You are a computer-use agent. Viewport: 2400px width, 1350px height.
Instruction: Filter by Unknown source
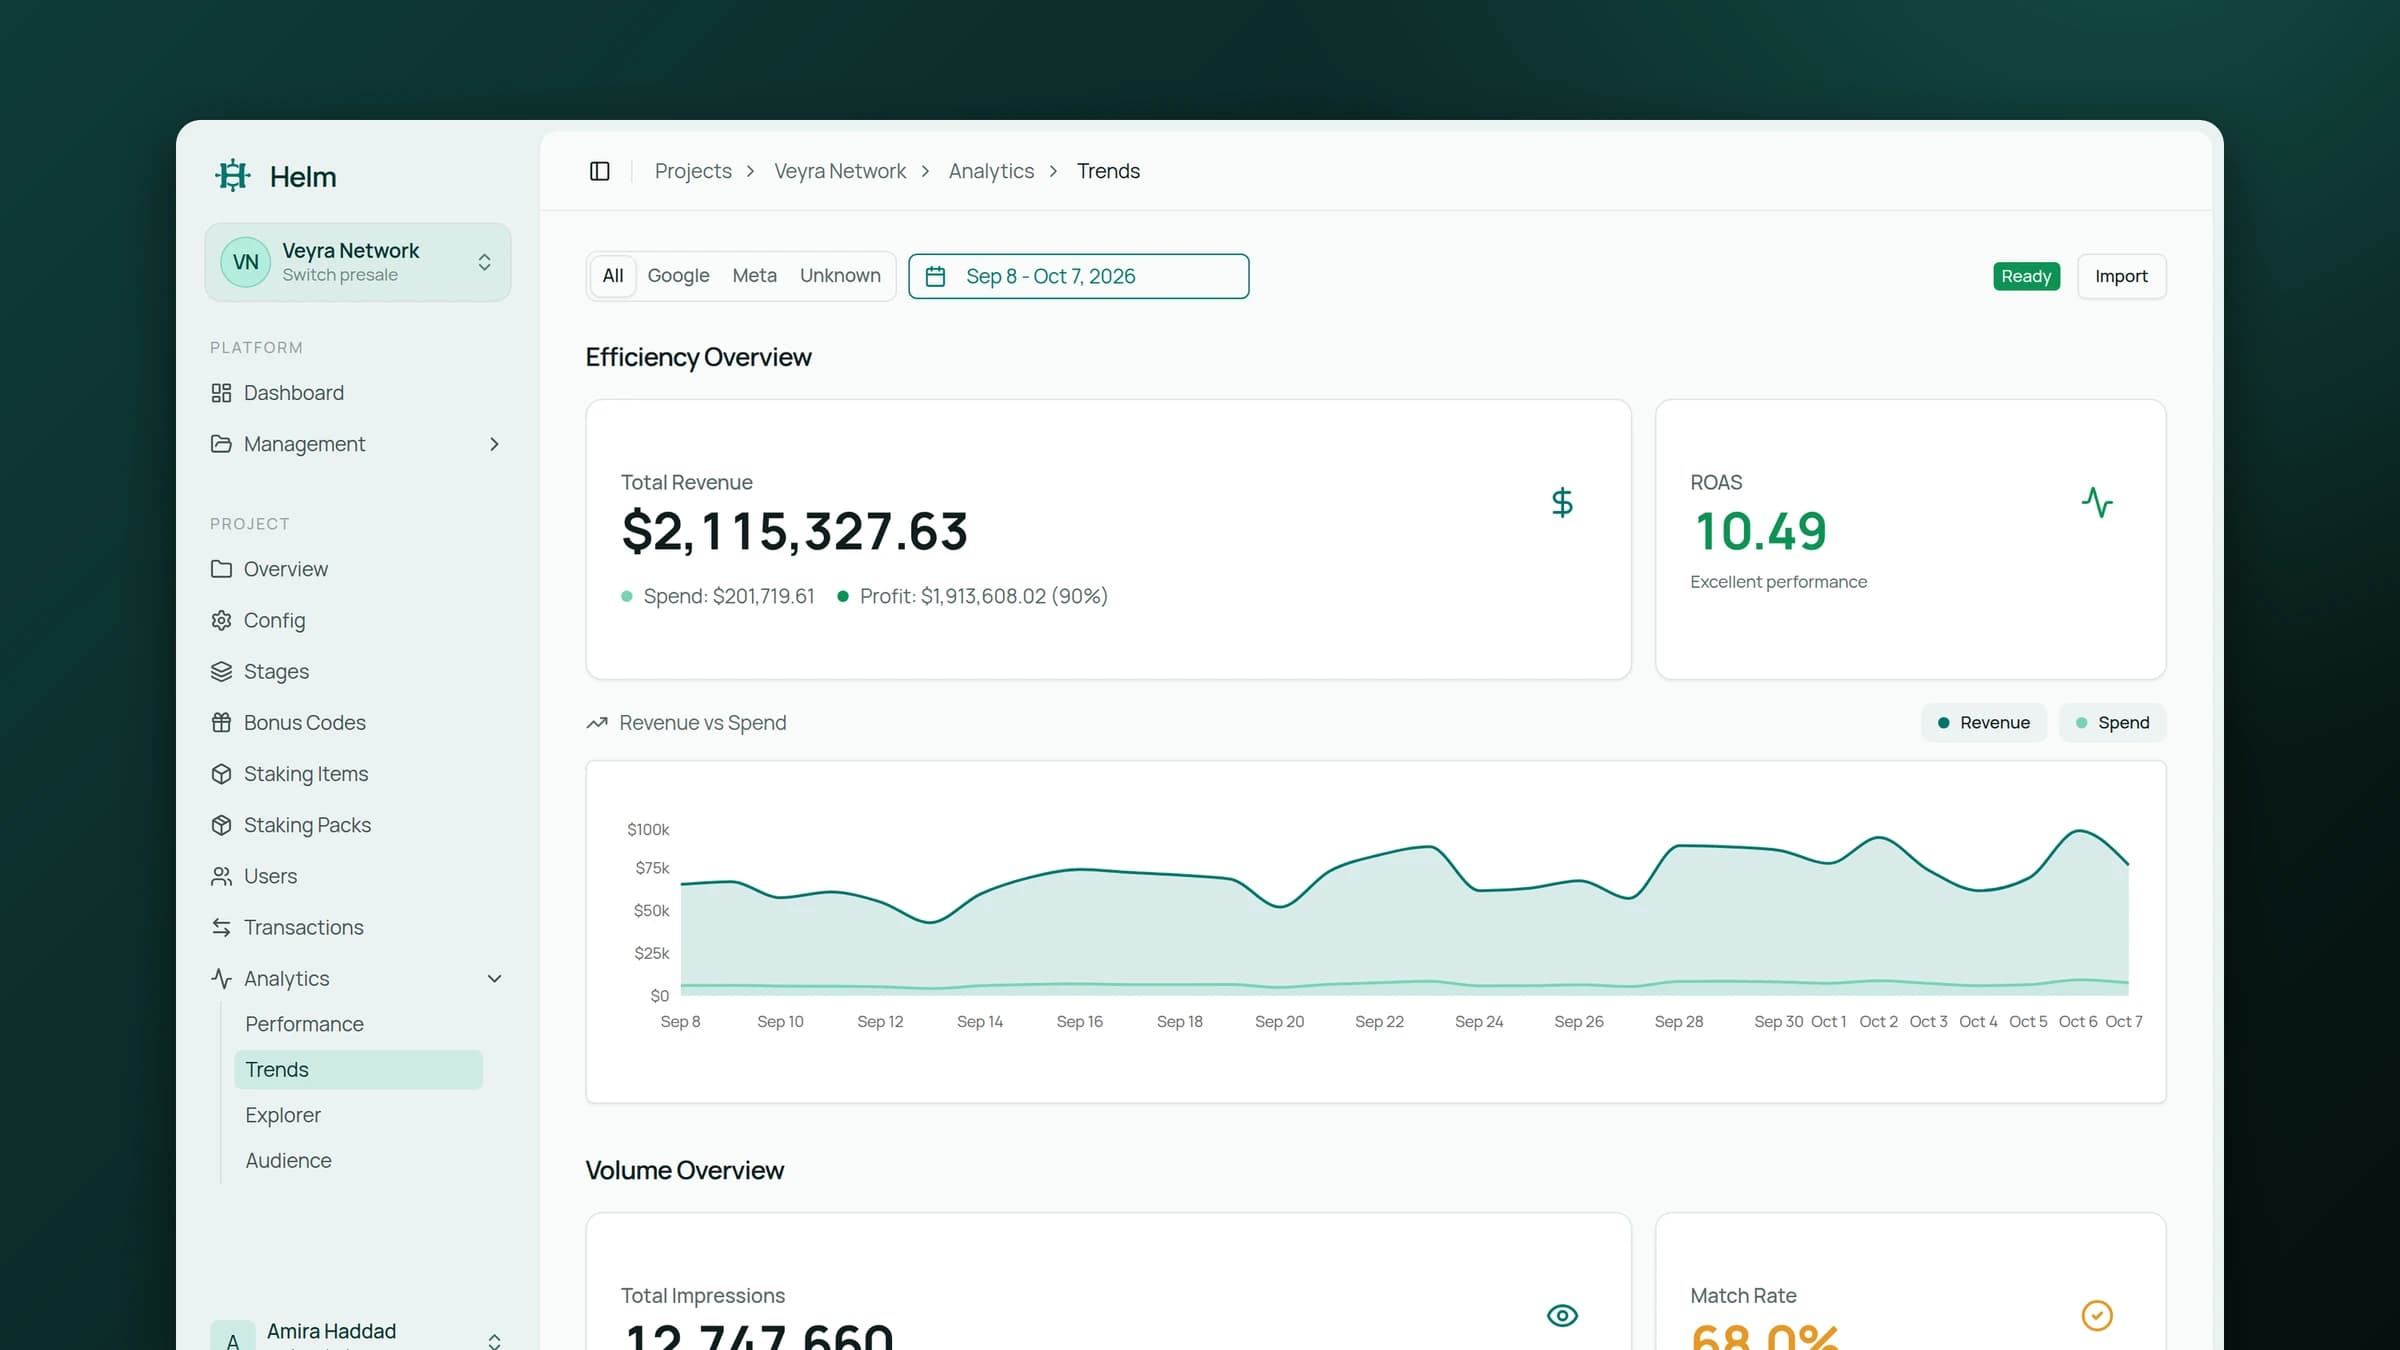840,276
